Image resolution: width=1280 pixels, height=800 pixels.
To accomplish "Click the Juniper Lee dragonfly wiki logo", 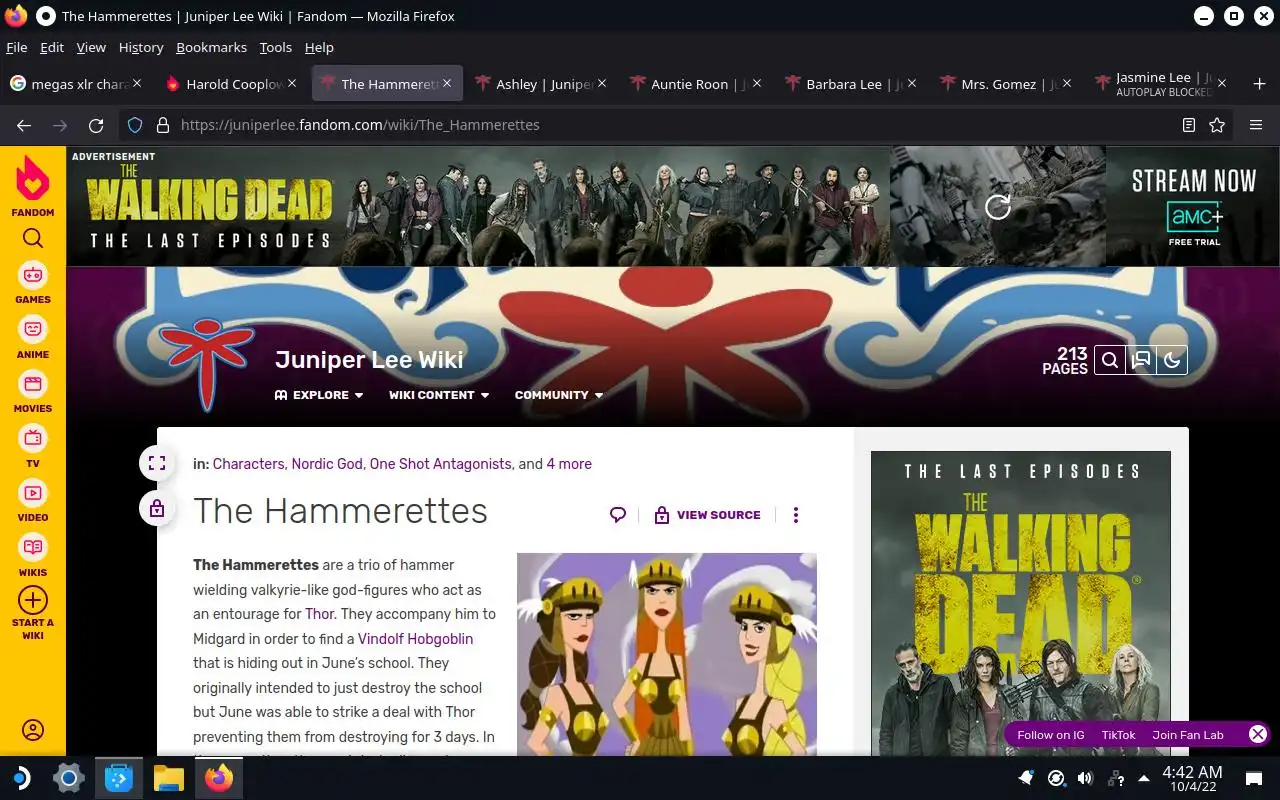I will coord(207,364).
